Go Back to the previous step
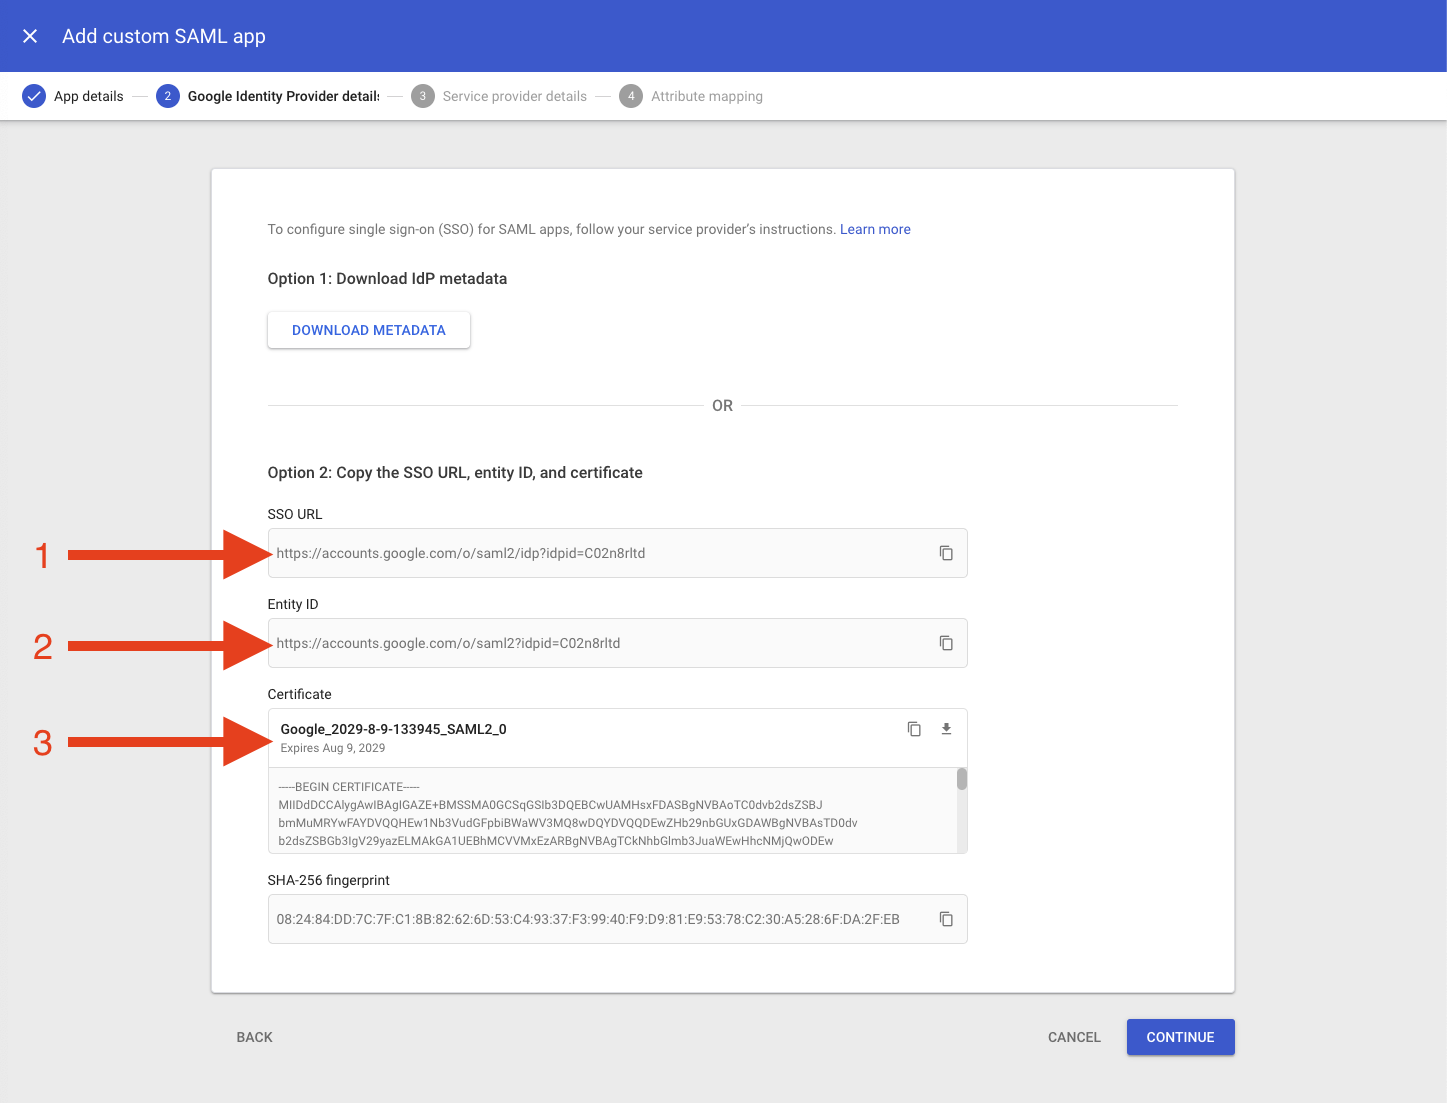This screenshot has width=1447, height=1103. (x=254, y=1037)
